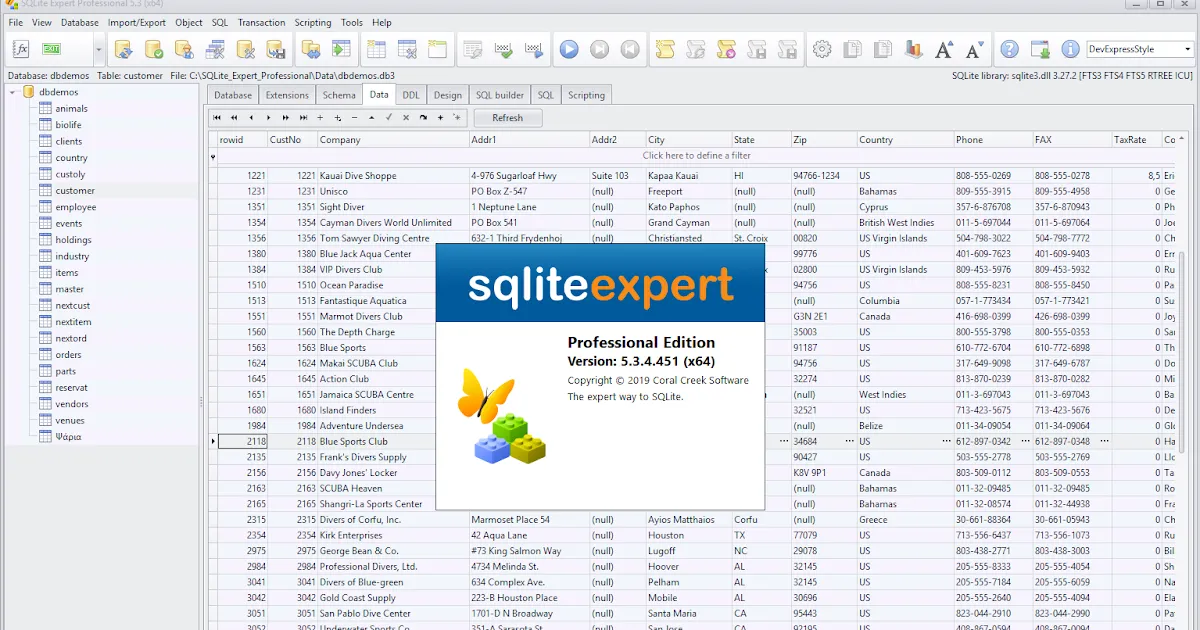Open the dropdown arrow next to EXIT icon
The height and width of the screenshot is (630, 1200).
tap(98, 49)
